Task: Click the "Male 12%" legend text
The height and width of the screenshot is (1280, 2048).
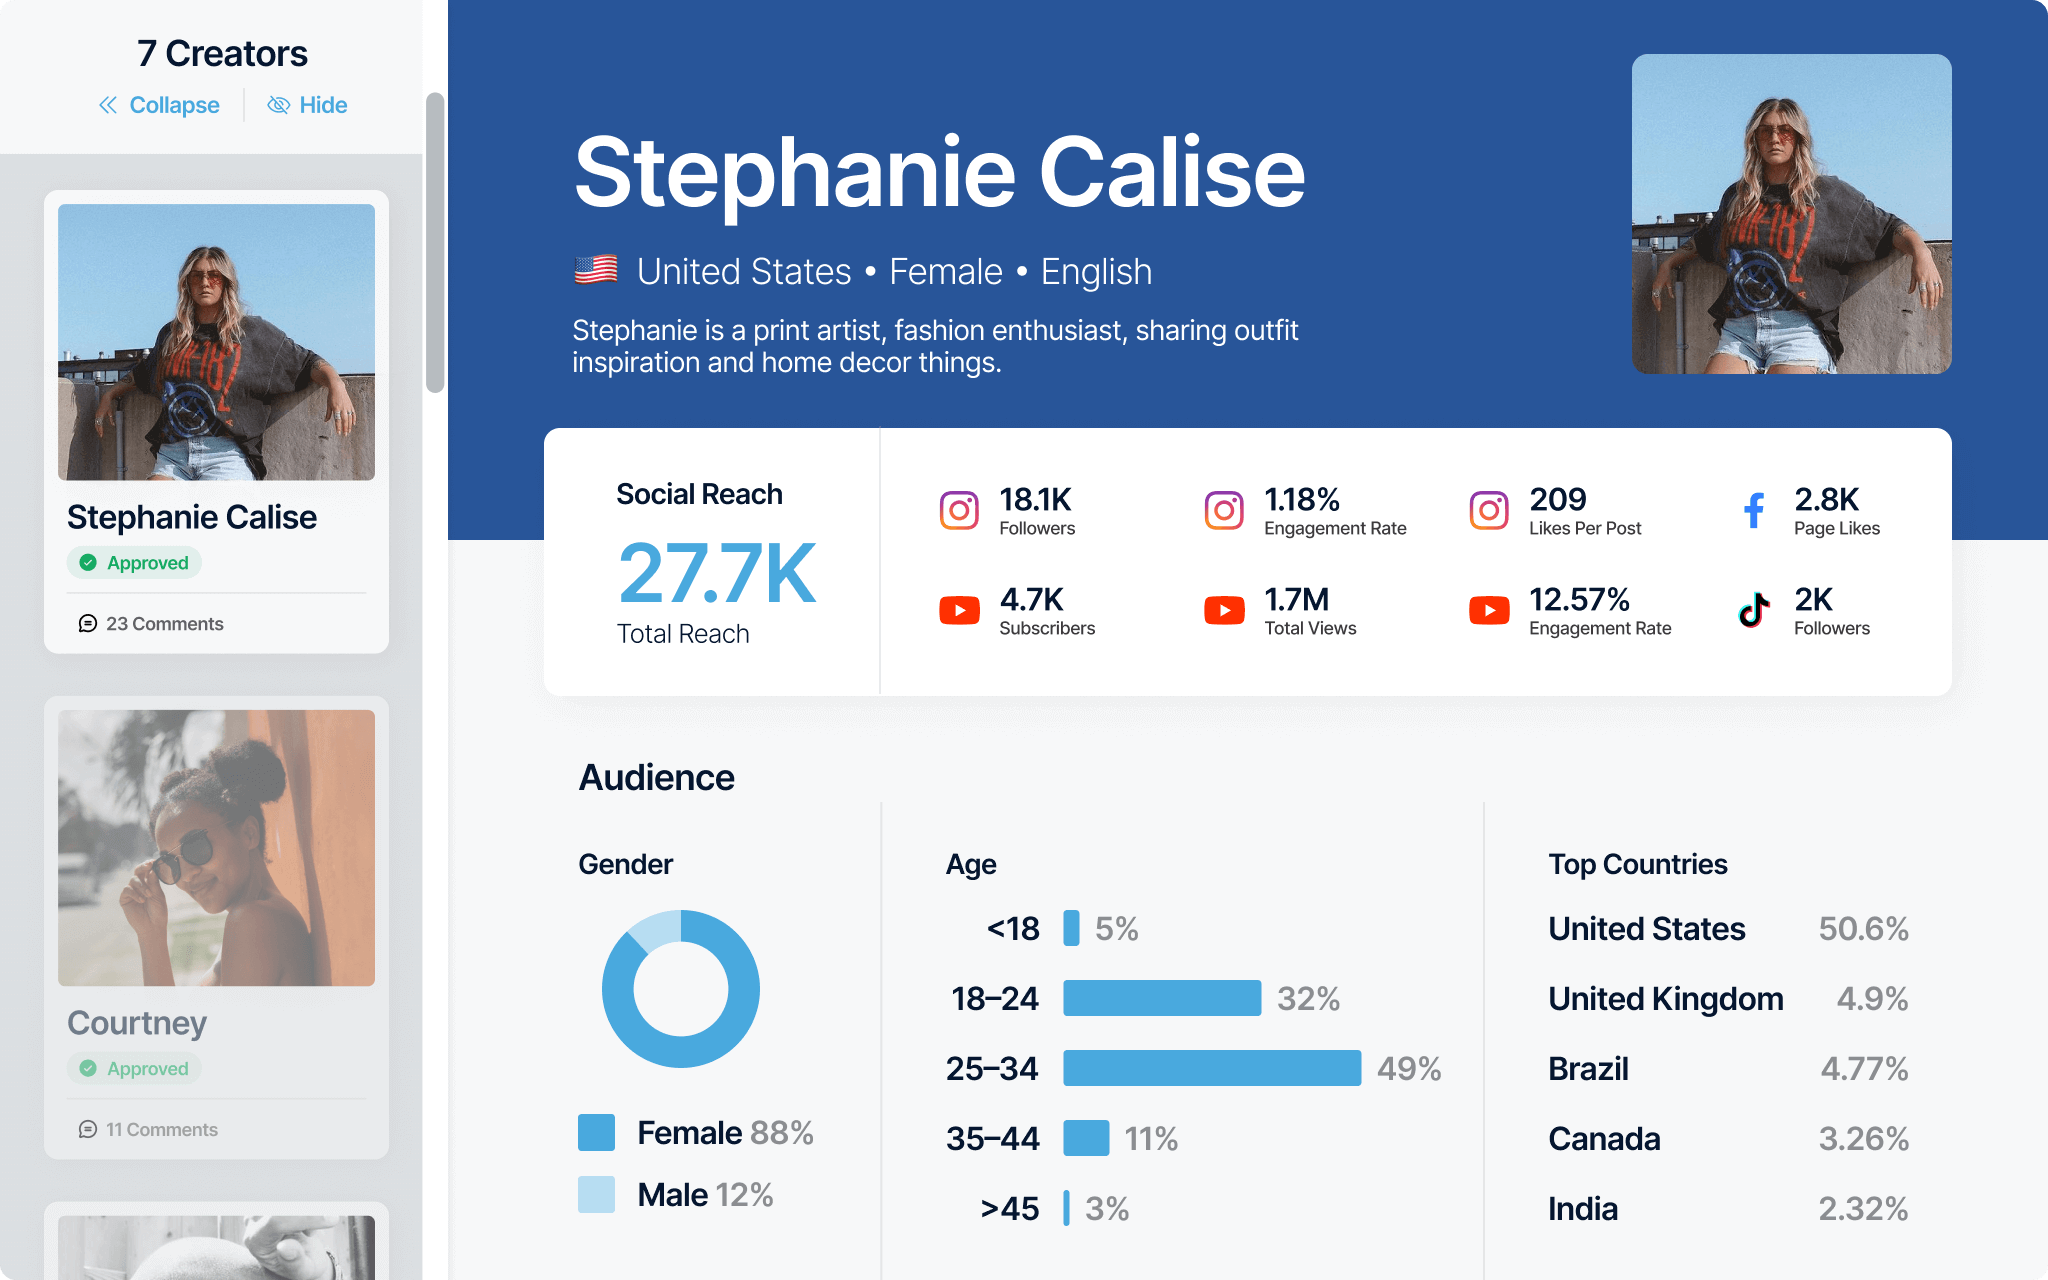Action: coord(705,1195)
